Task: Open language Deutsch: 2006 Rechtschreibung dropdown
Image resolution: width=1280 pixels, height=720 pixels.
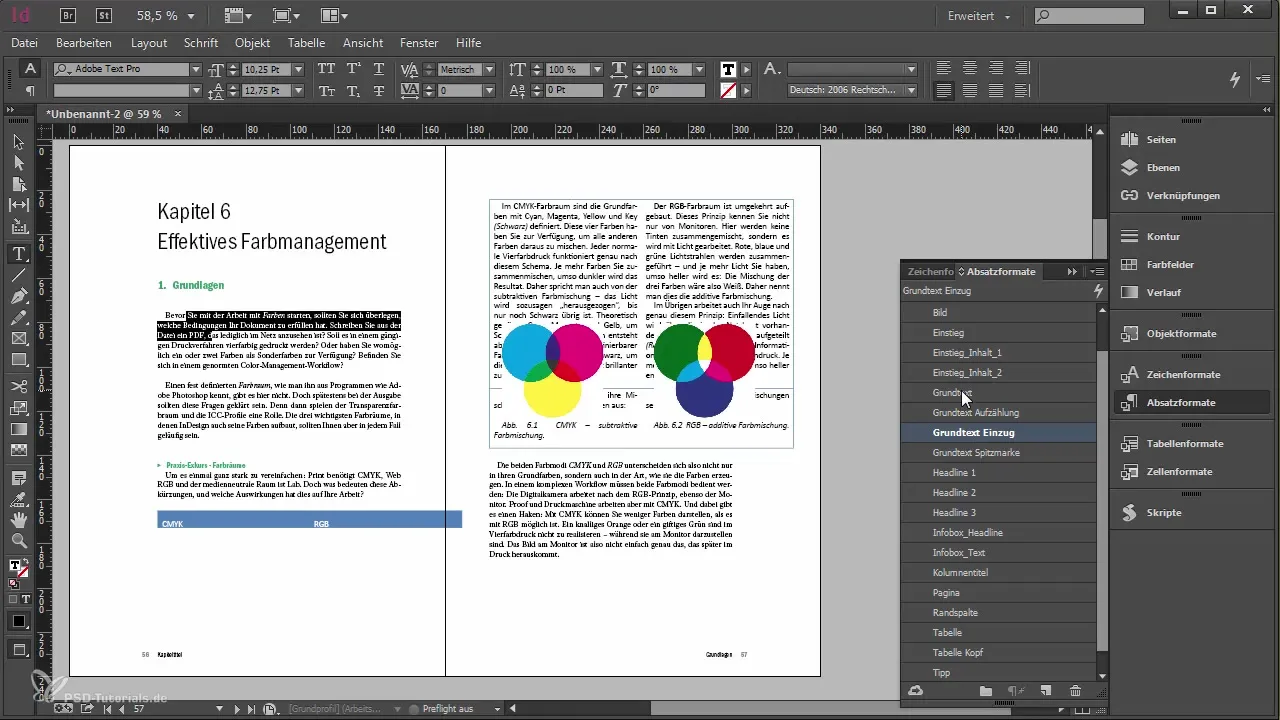Action: click(910, 90)
